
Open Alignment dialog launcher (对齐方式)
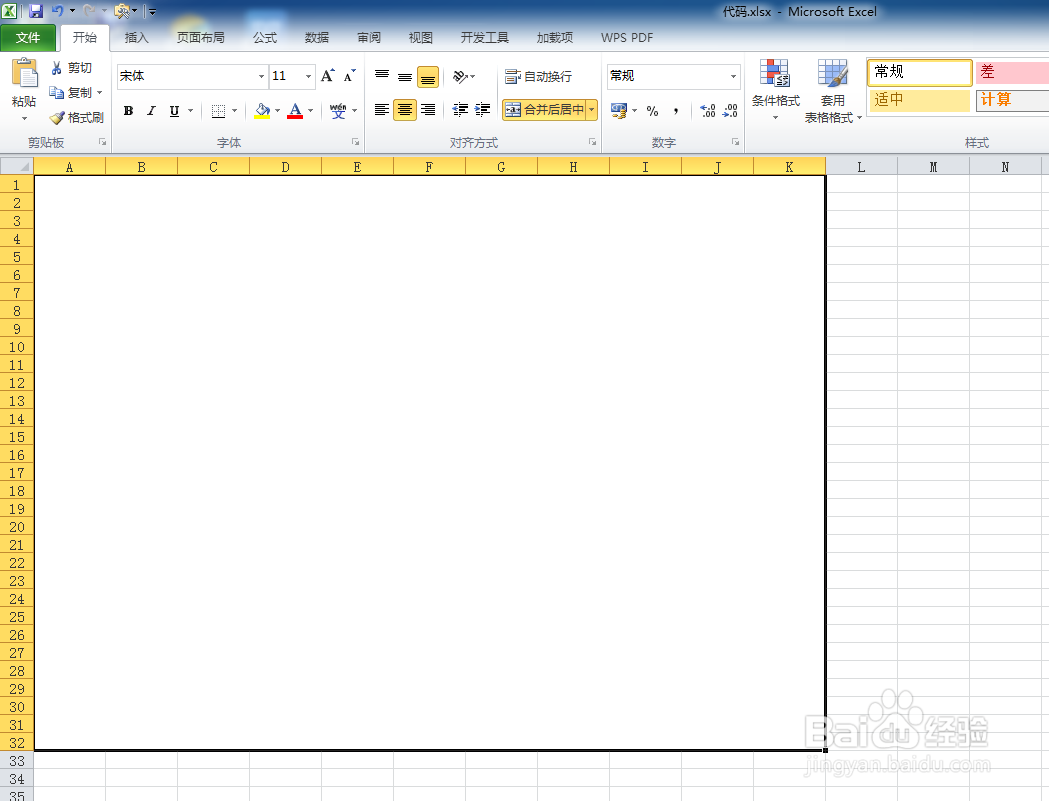[x=592, y=142]
